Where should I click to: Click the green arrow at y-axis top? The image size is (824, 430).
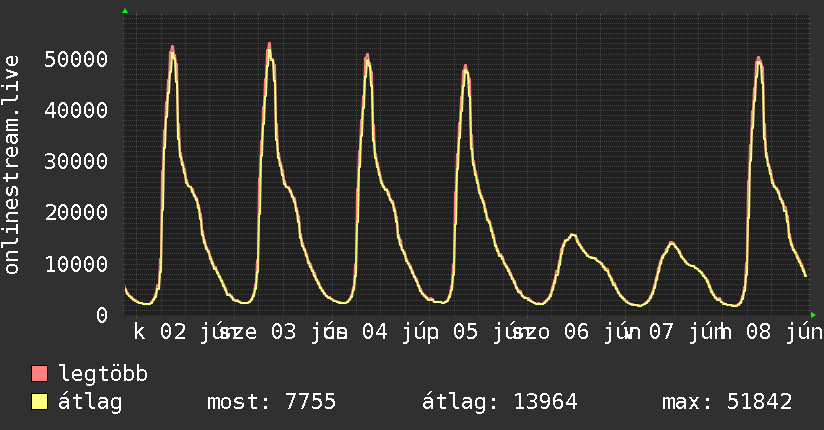125,11
